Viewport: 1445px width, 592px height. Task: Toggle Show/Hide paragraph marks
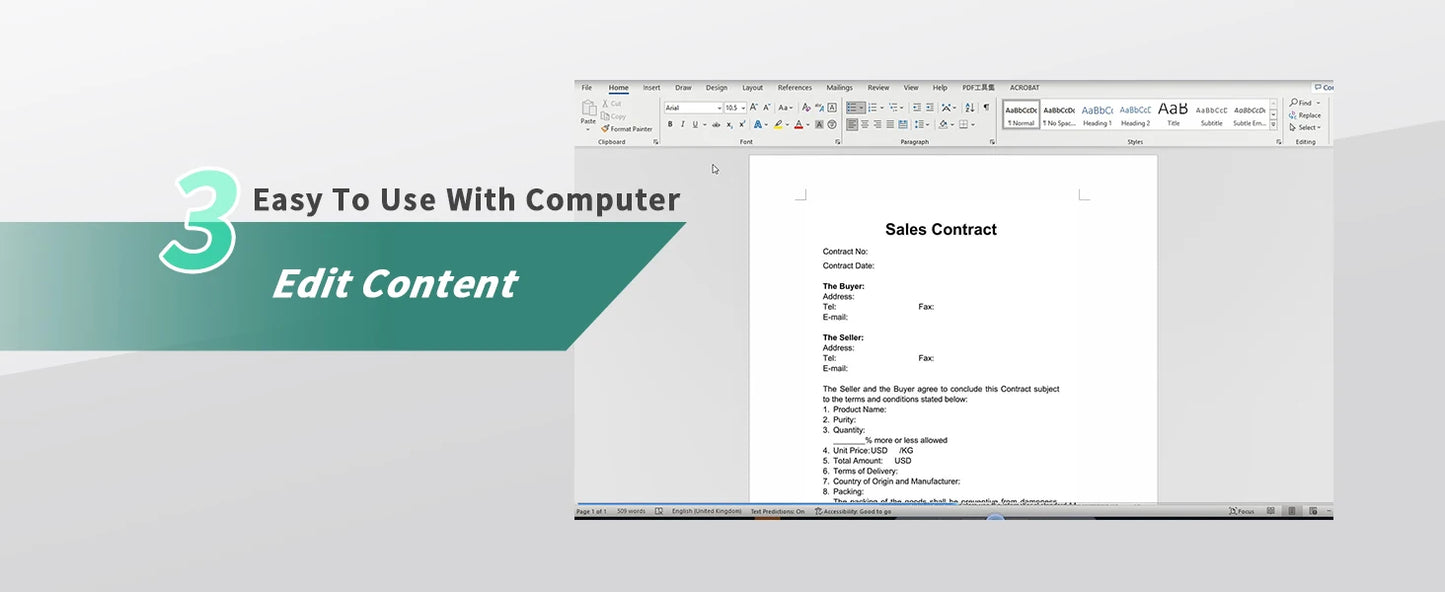click(986, 108)
